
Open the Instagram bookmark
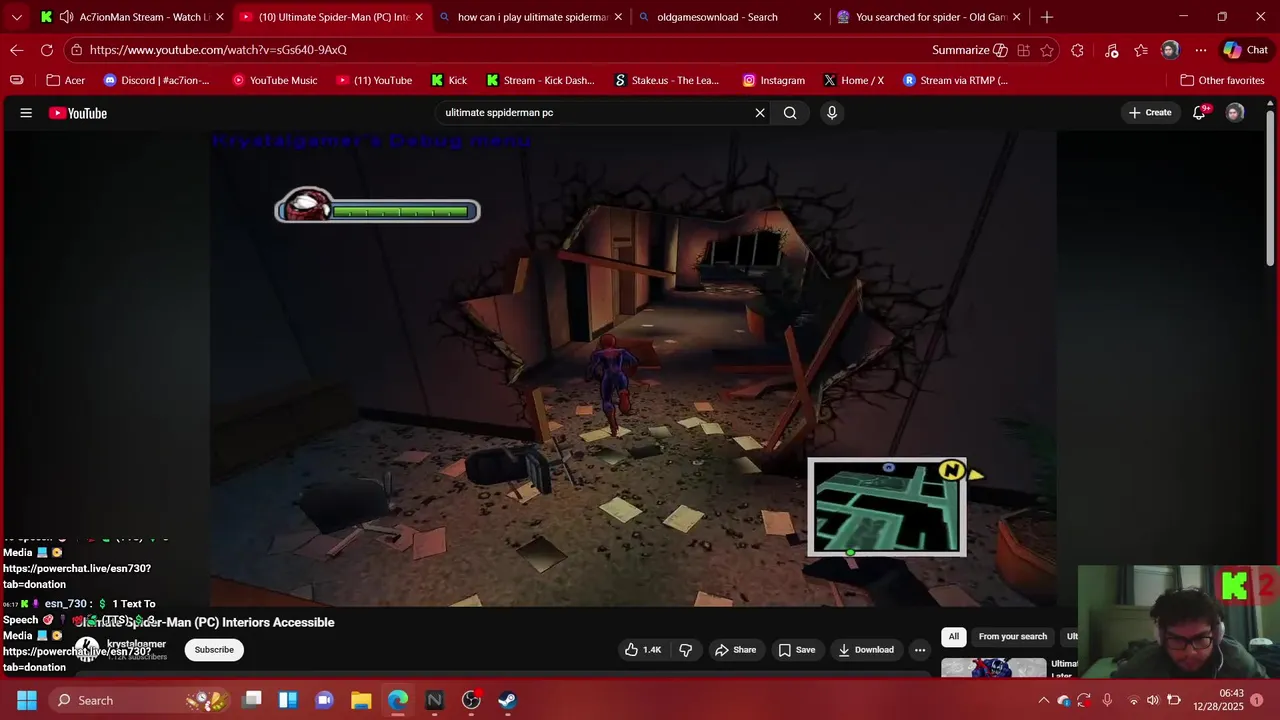point(773,80)
